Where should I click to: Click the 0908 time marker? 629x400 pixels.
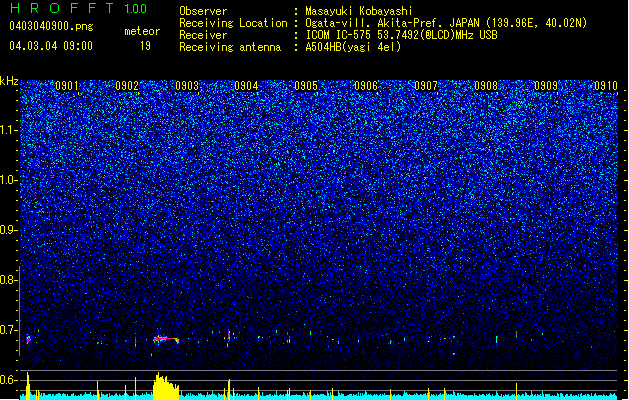486,86
